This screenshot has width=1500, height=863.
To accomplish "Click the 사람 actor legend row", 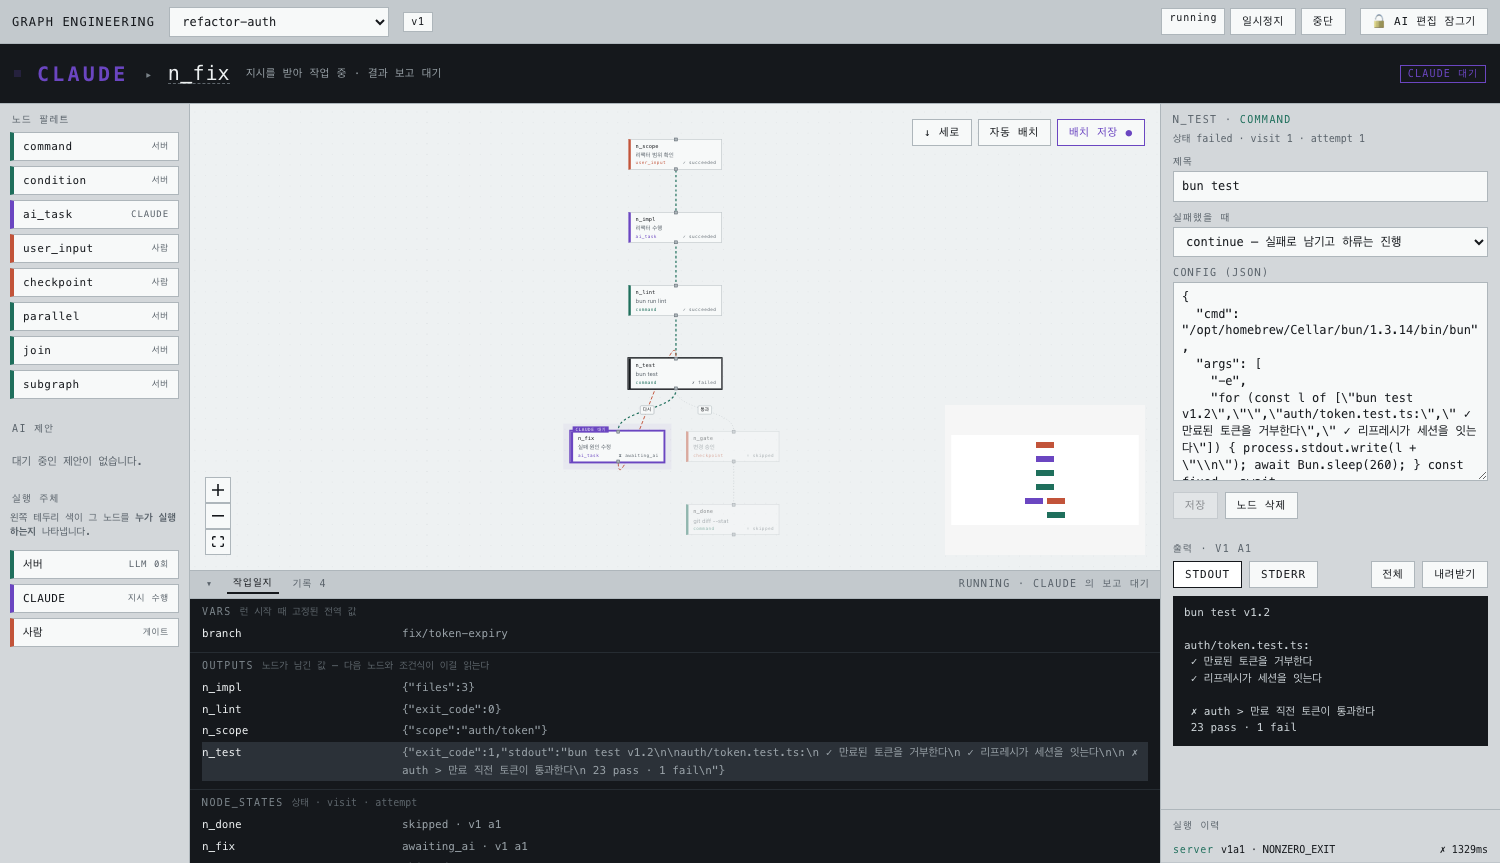I will tap(95, 633).
